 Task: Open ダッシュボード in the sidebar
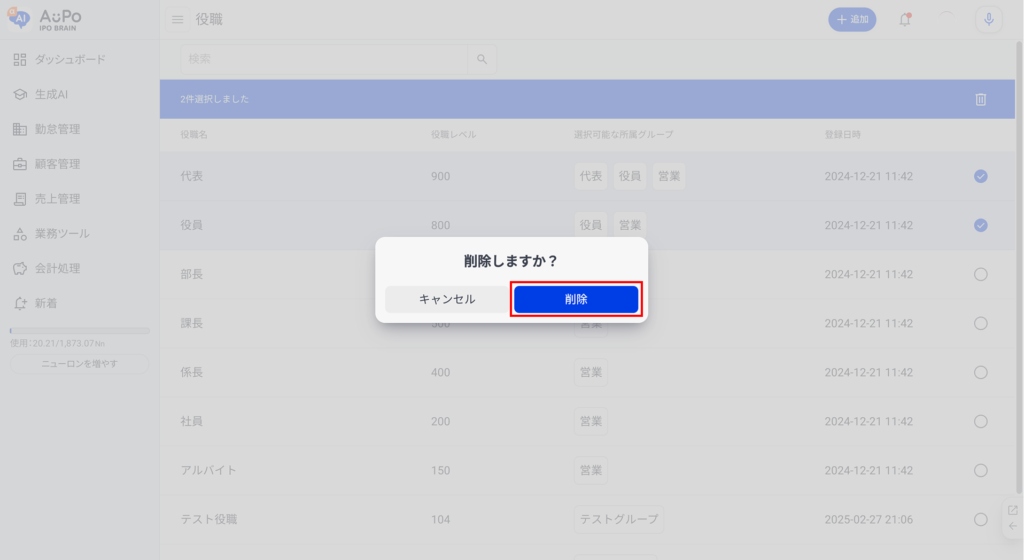[69, 60]
